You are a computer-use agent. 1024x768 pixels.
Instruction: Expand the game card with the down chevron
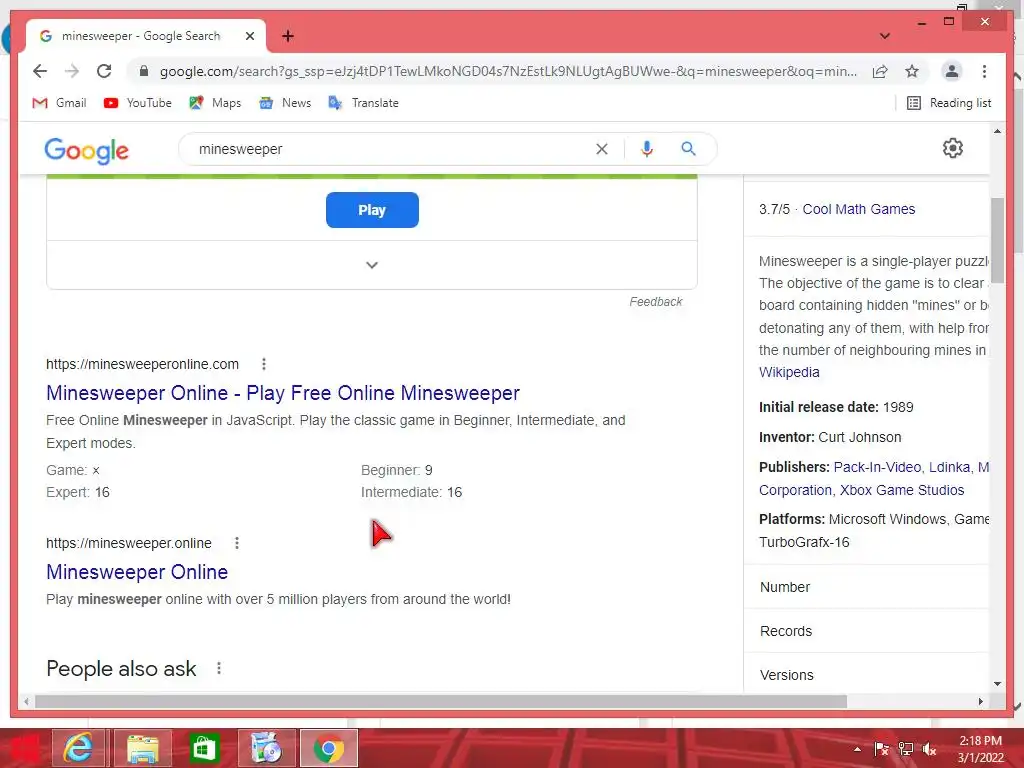tap(372, 265)
